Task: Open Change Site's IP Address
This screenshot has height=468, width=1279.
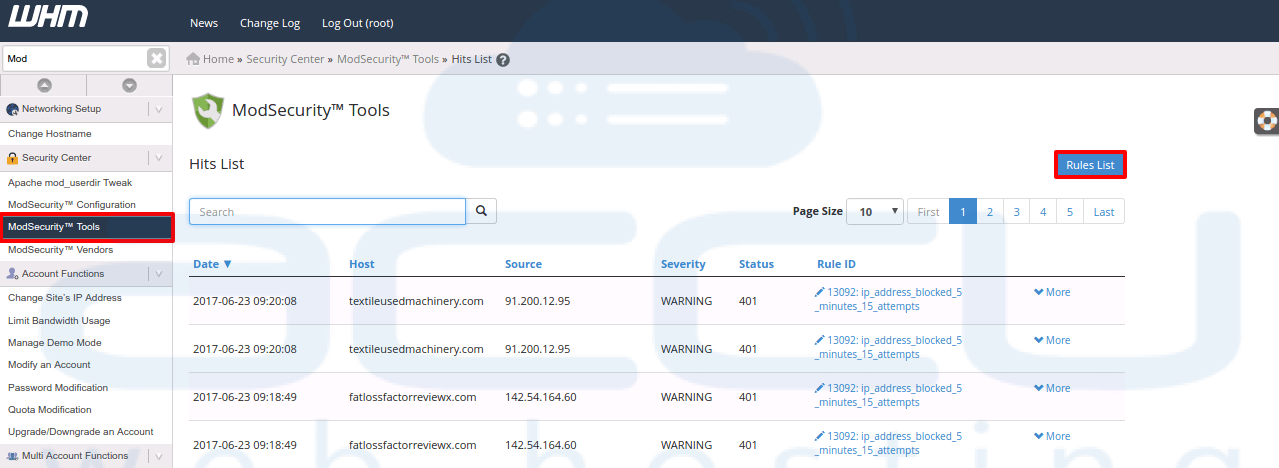Action: [x=65, y=298]
